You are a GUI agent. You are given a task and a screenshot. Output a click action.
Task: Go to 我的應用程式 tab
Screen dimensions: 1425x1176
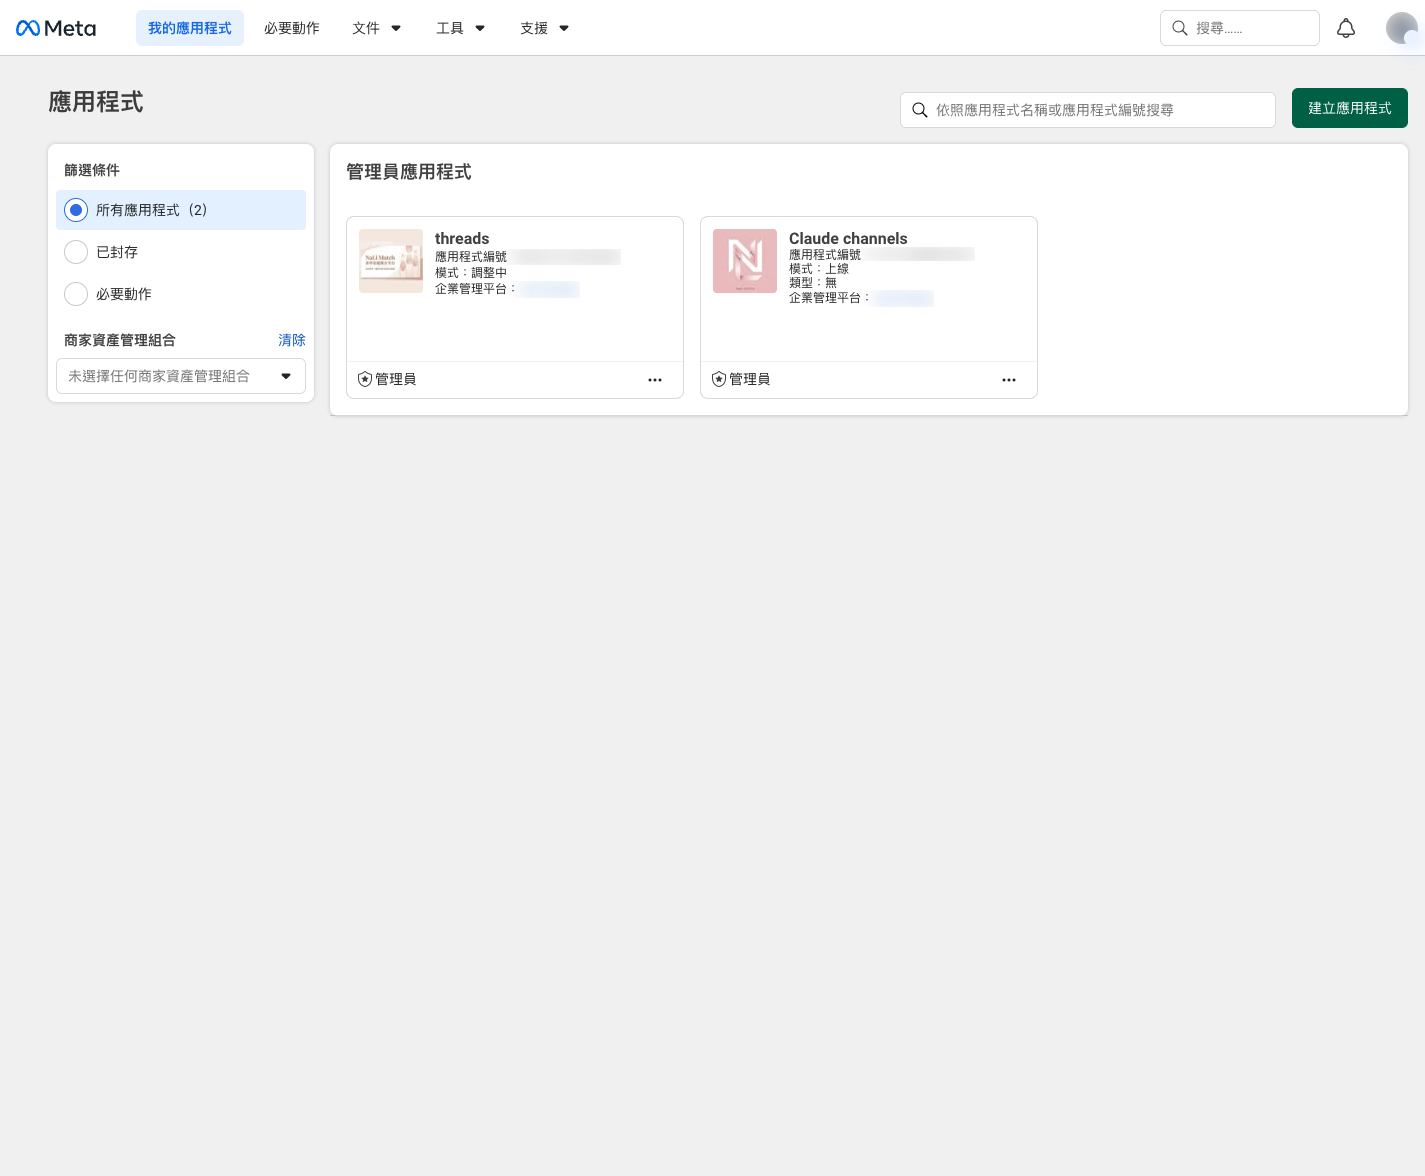190,28
